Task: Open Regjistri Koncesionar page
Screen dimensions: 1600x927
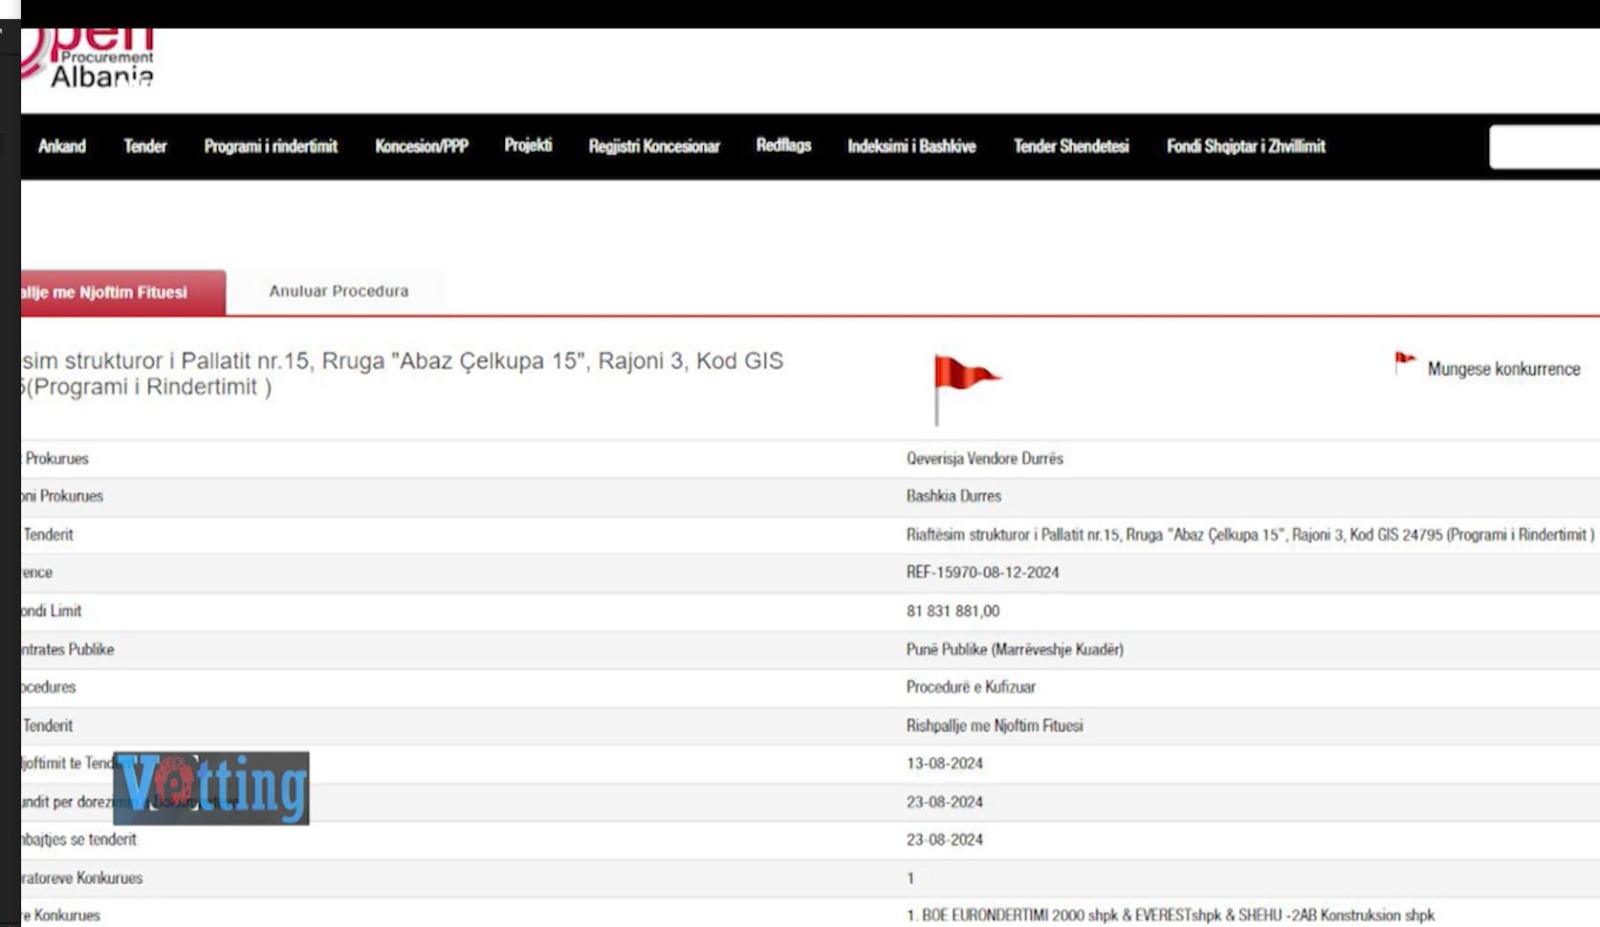Action: click(654, 146)
